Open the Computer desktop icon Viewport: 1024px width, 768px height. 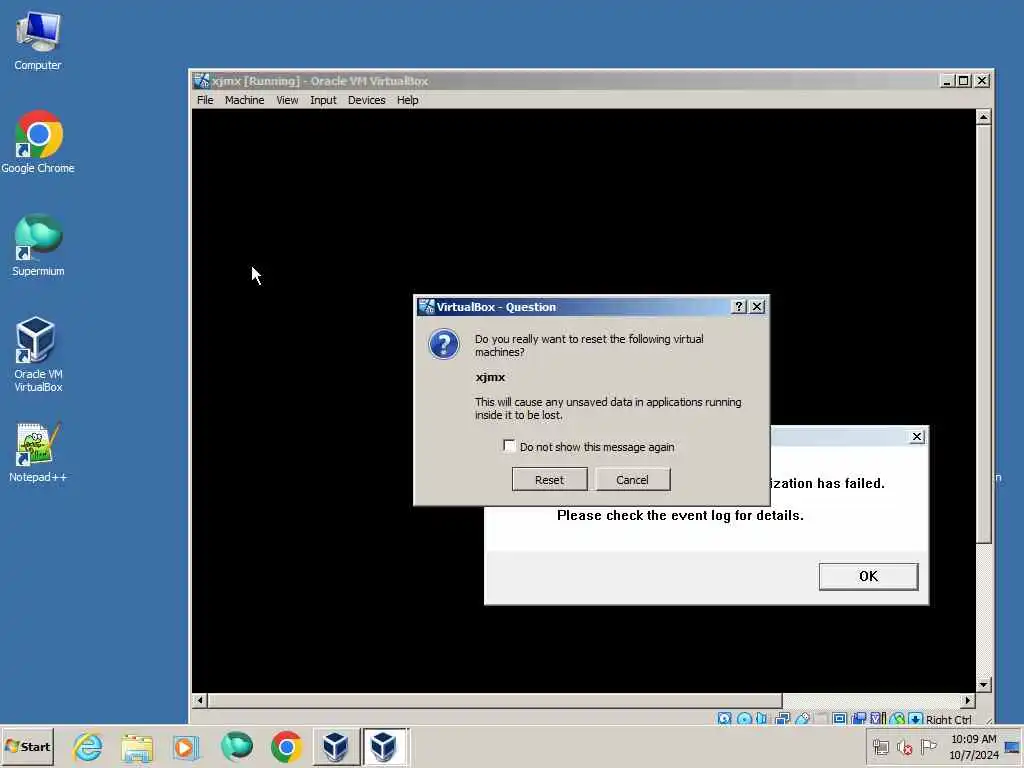pos(38,40)
